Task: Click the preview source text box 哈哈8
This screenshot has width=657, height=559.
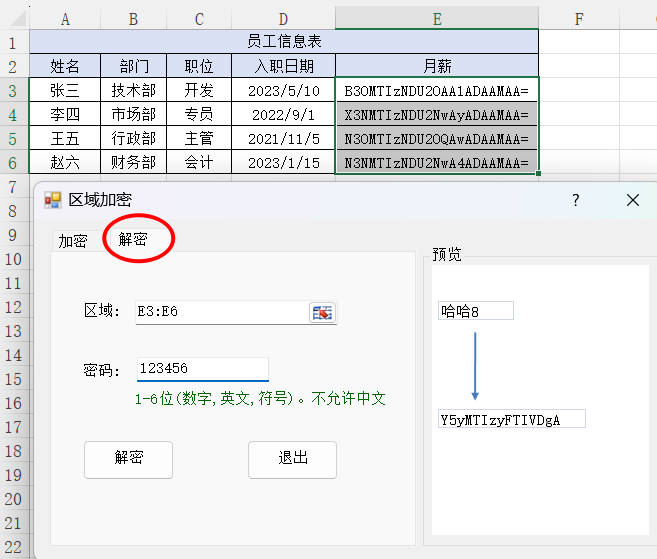Action: click(x=475, y=311)
